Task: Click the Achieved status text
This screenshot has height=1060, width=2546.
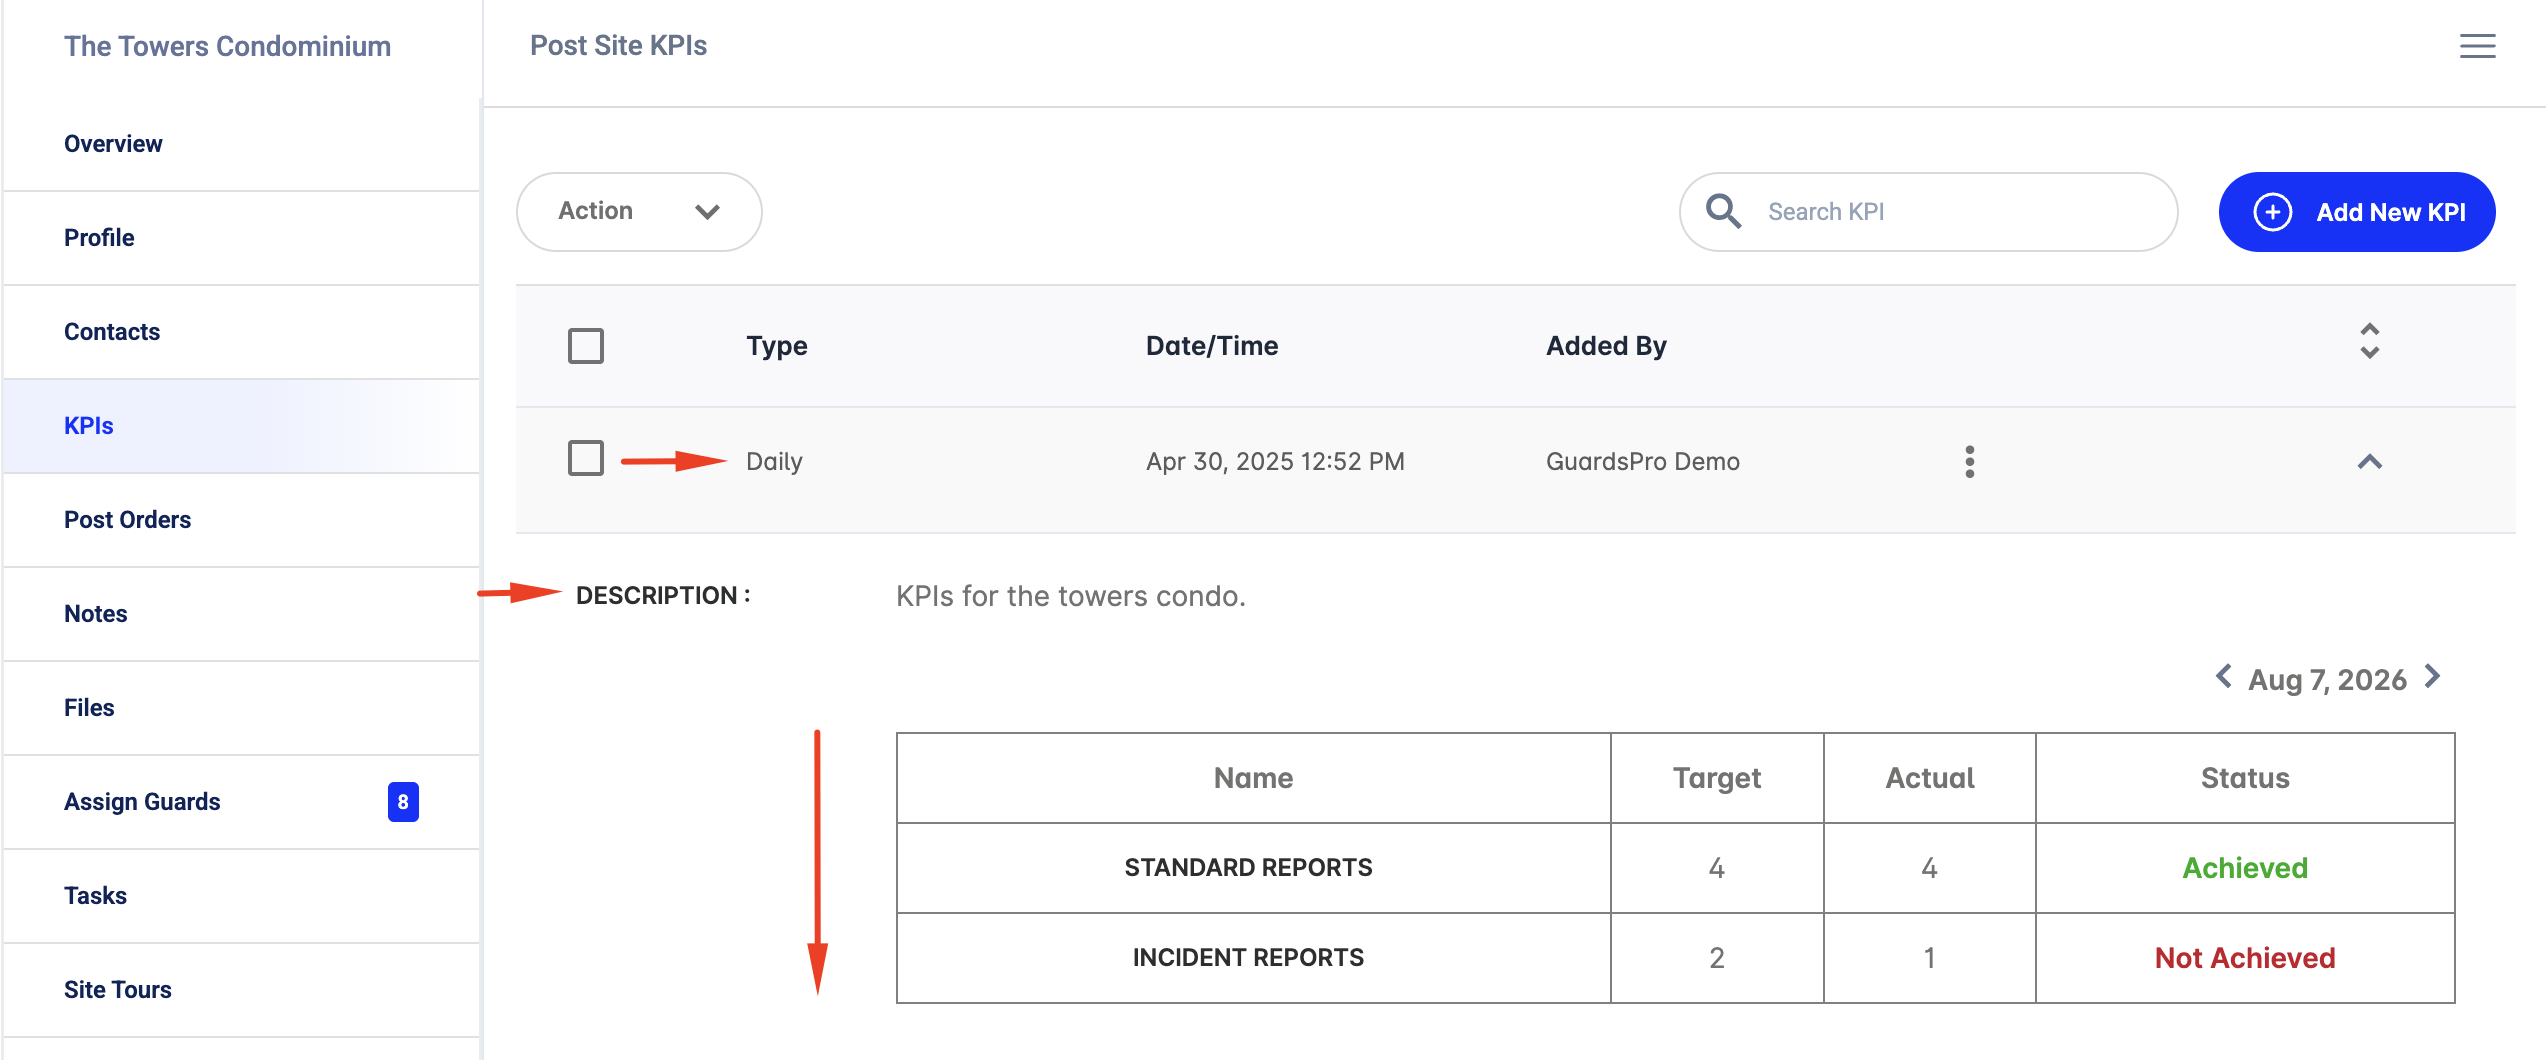Action: tap(2245, 868)
